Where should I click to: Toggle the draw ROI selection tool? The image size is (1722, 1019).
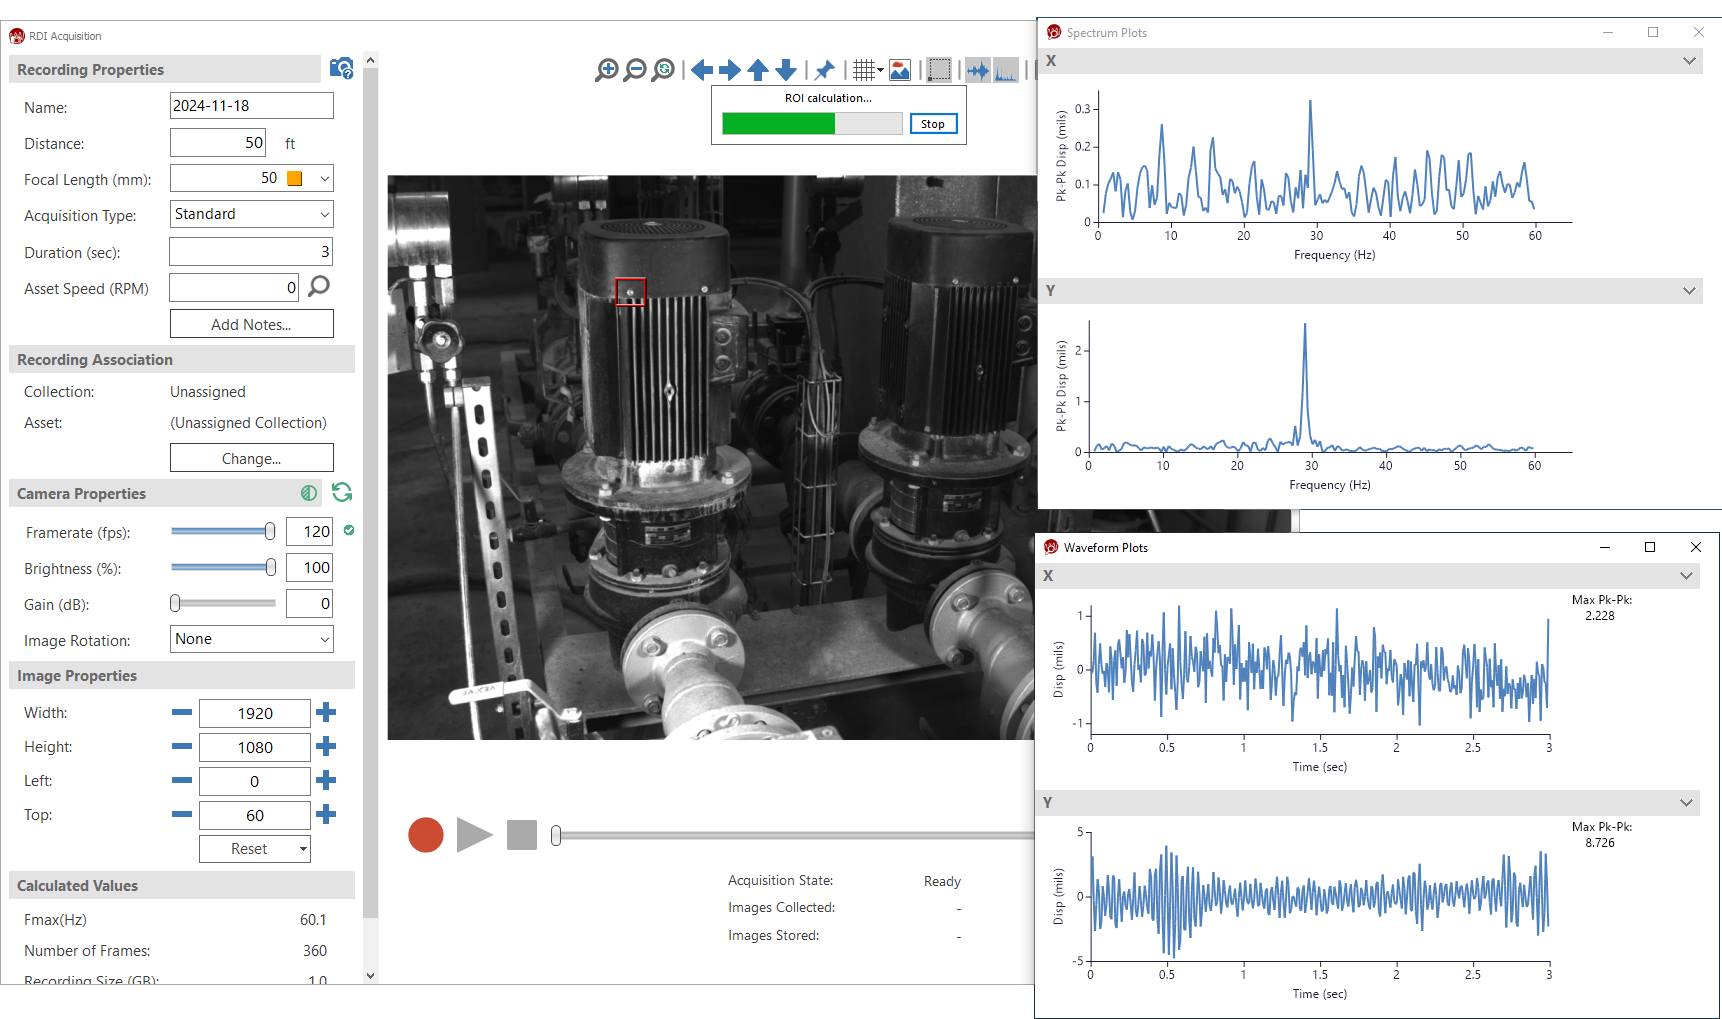939,70
